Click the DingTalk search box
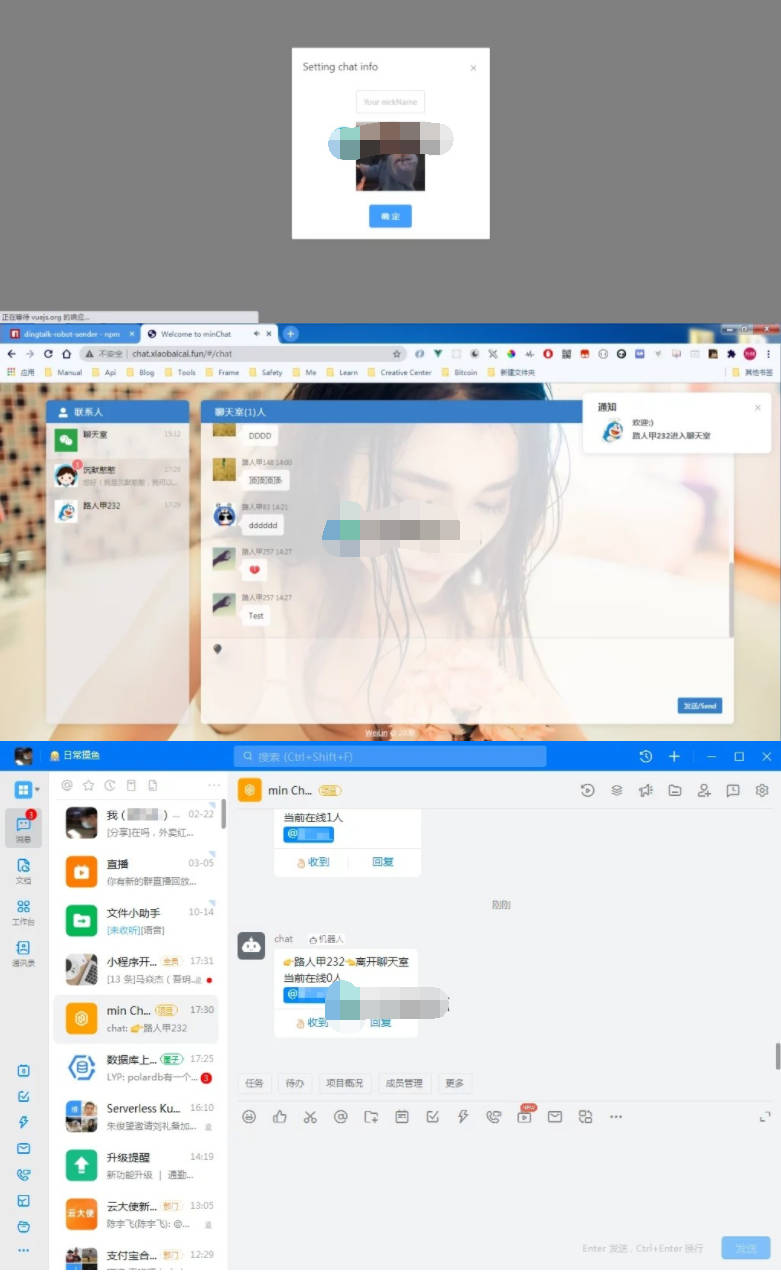Viewport: 781px width, 1278px height. (x=390, y=756)
